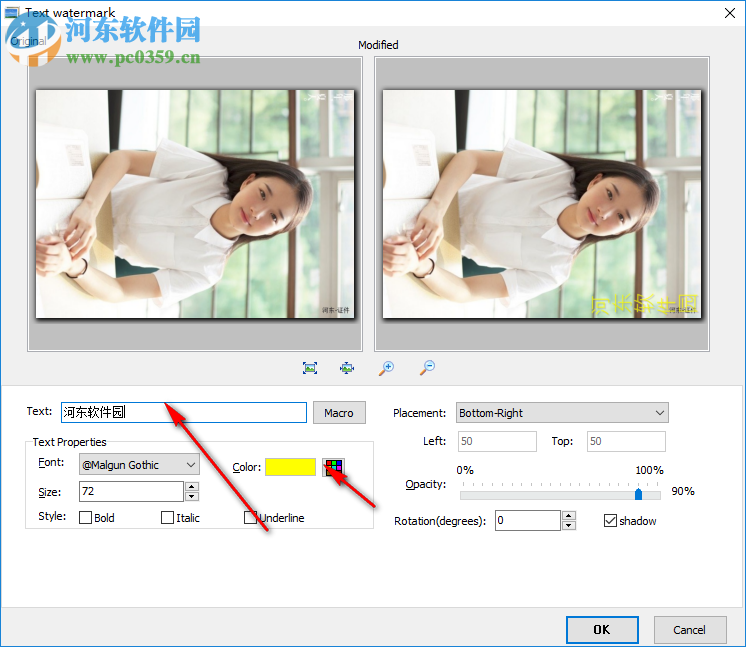Enable the Bold style checkbox
This screenshot has height=647, width=746.
[86, 518]
